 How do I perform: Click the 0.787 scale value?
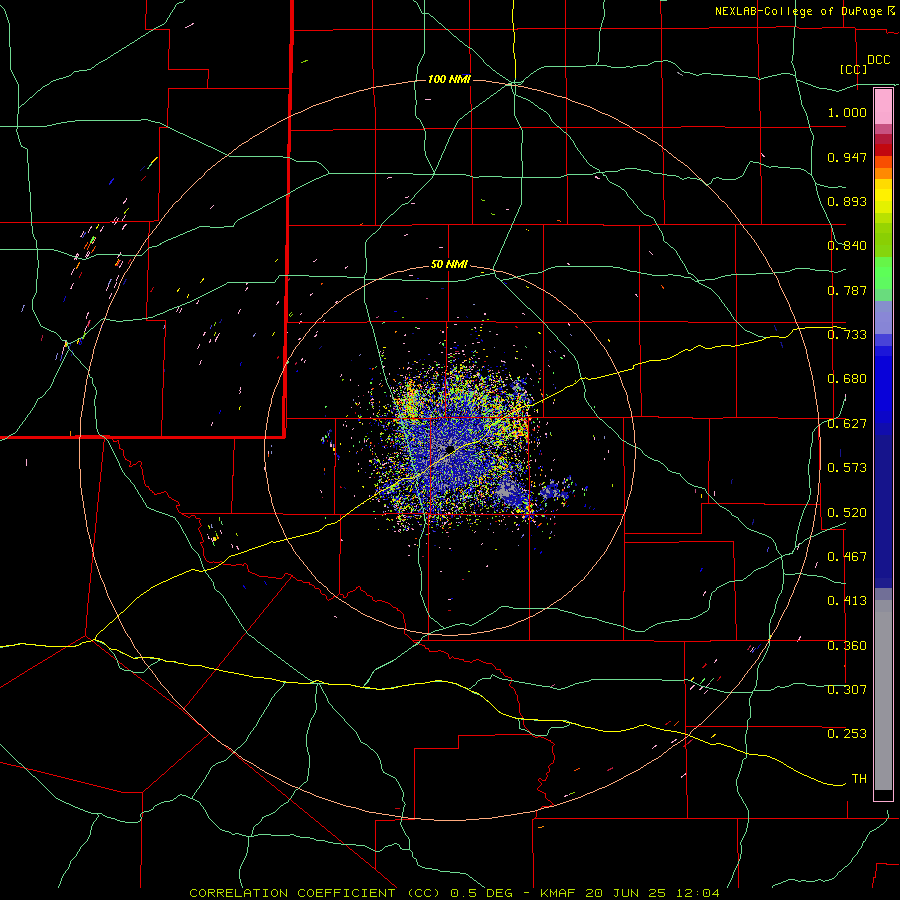pos(847,290)
